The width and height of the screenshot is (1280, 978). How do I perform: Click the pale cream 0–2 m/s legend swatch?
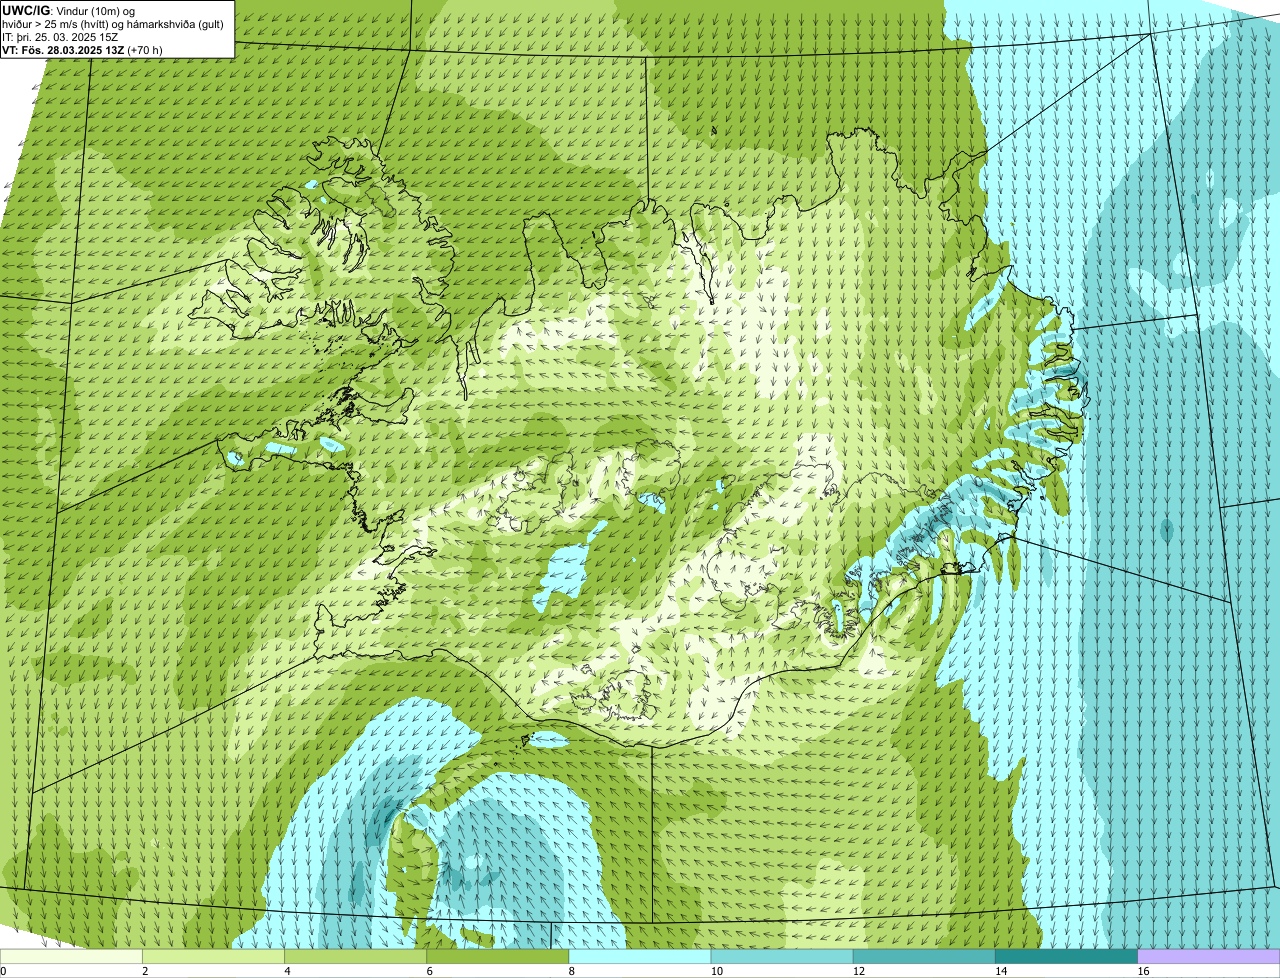coord(71,956)
